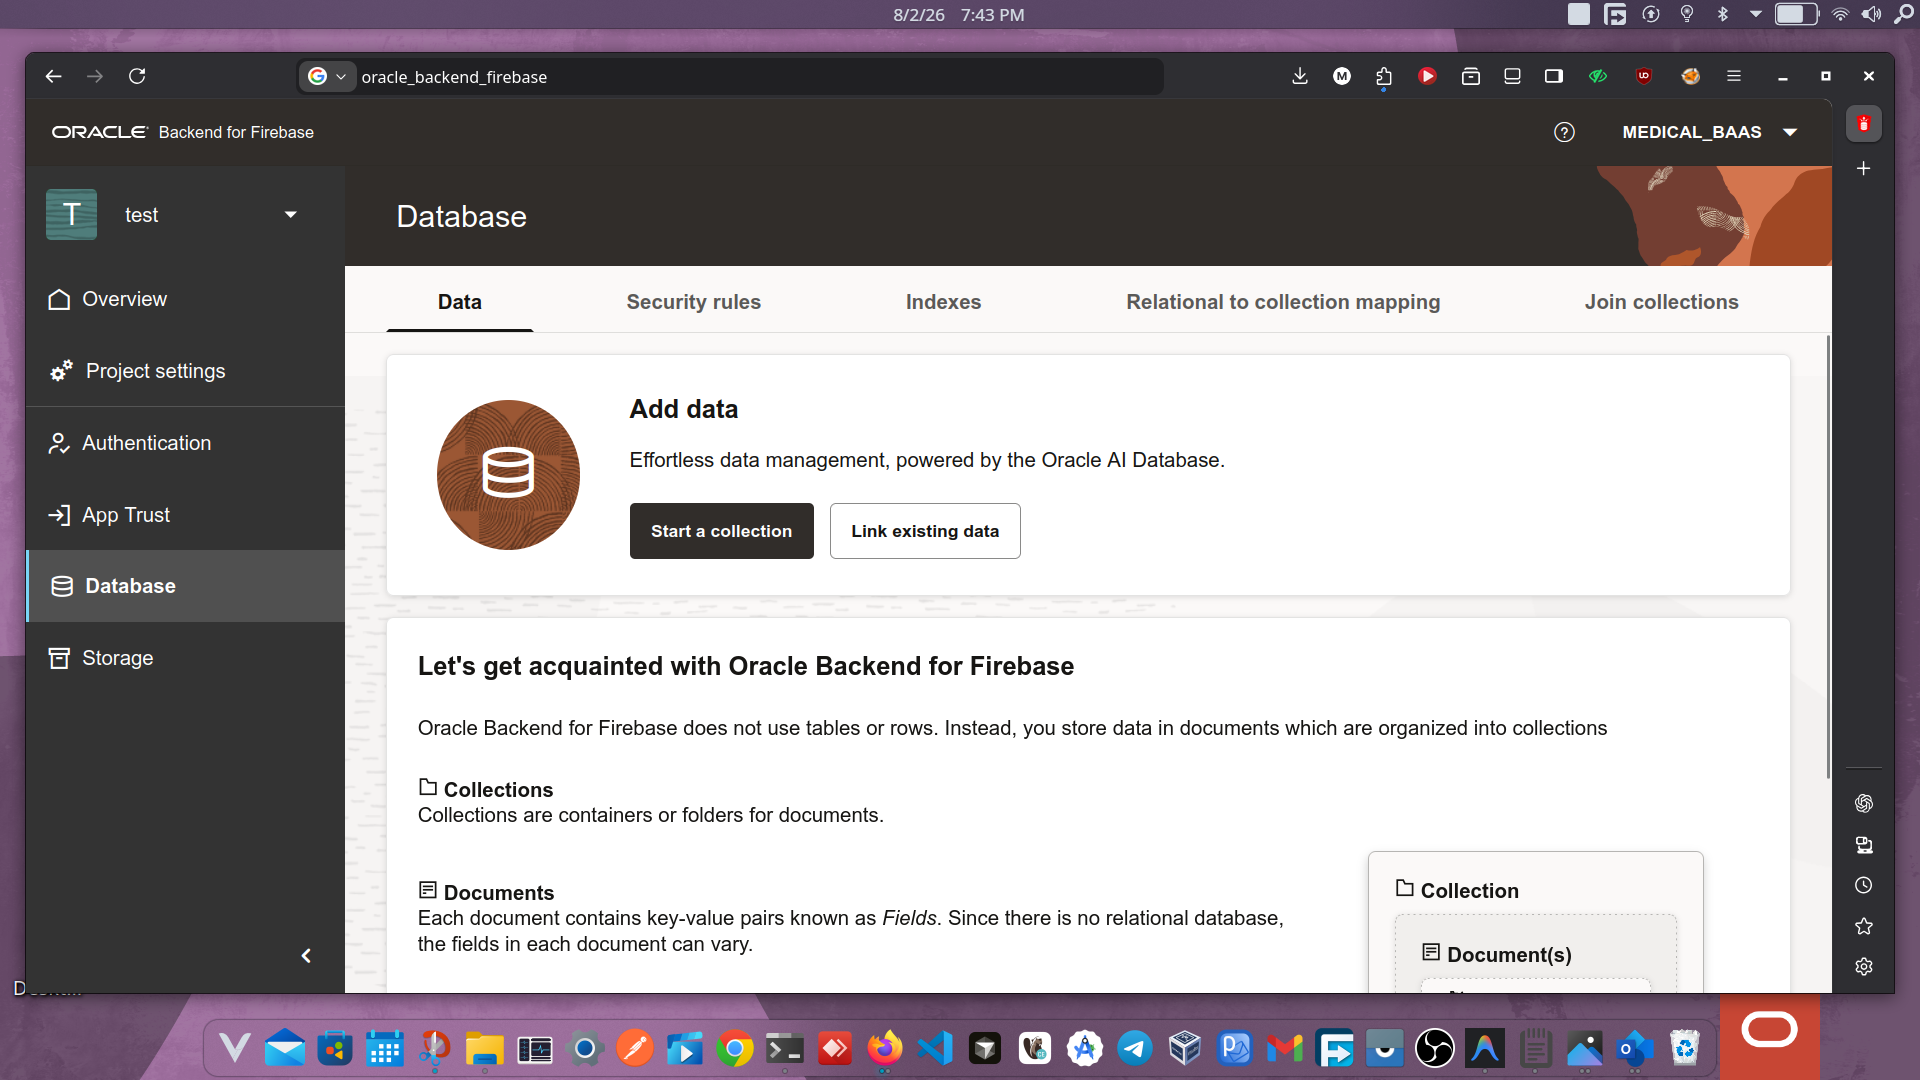
Task: Select Database in the sidebar
Action: [x=185, y=586]
